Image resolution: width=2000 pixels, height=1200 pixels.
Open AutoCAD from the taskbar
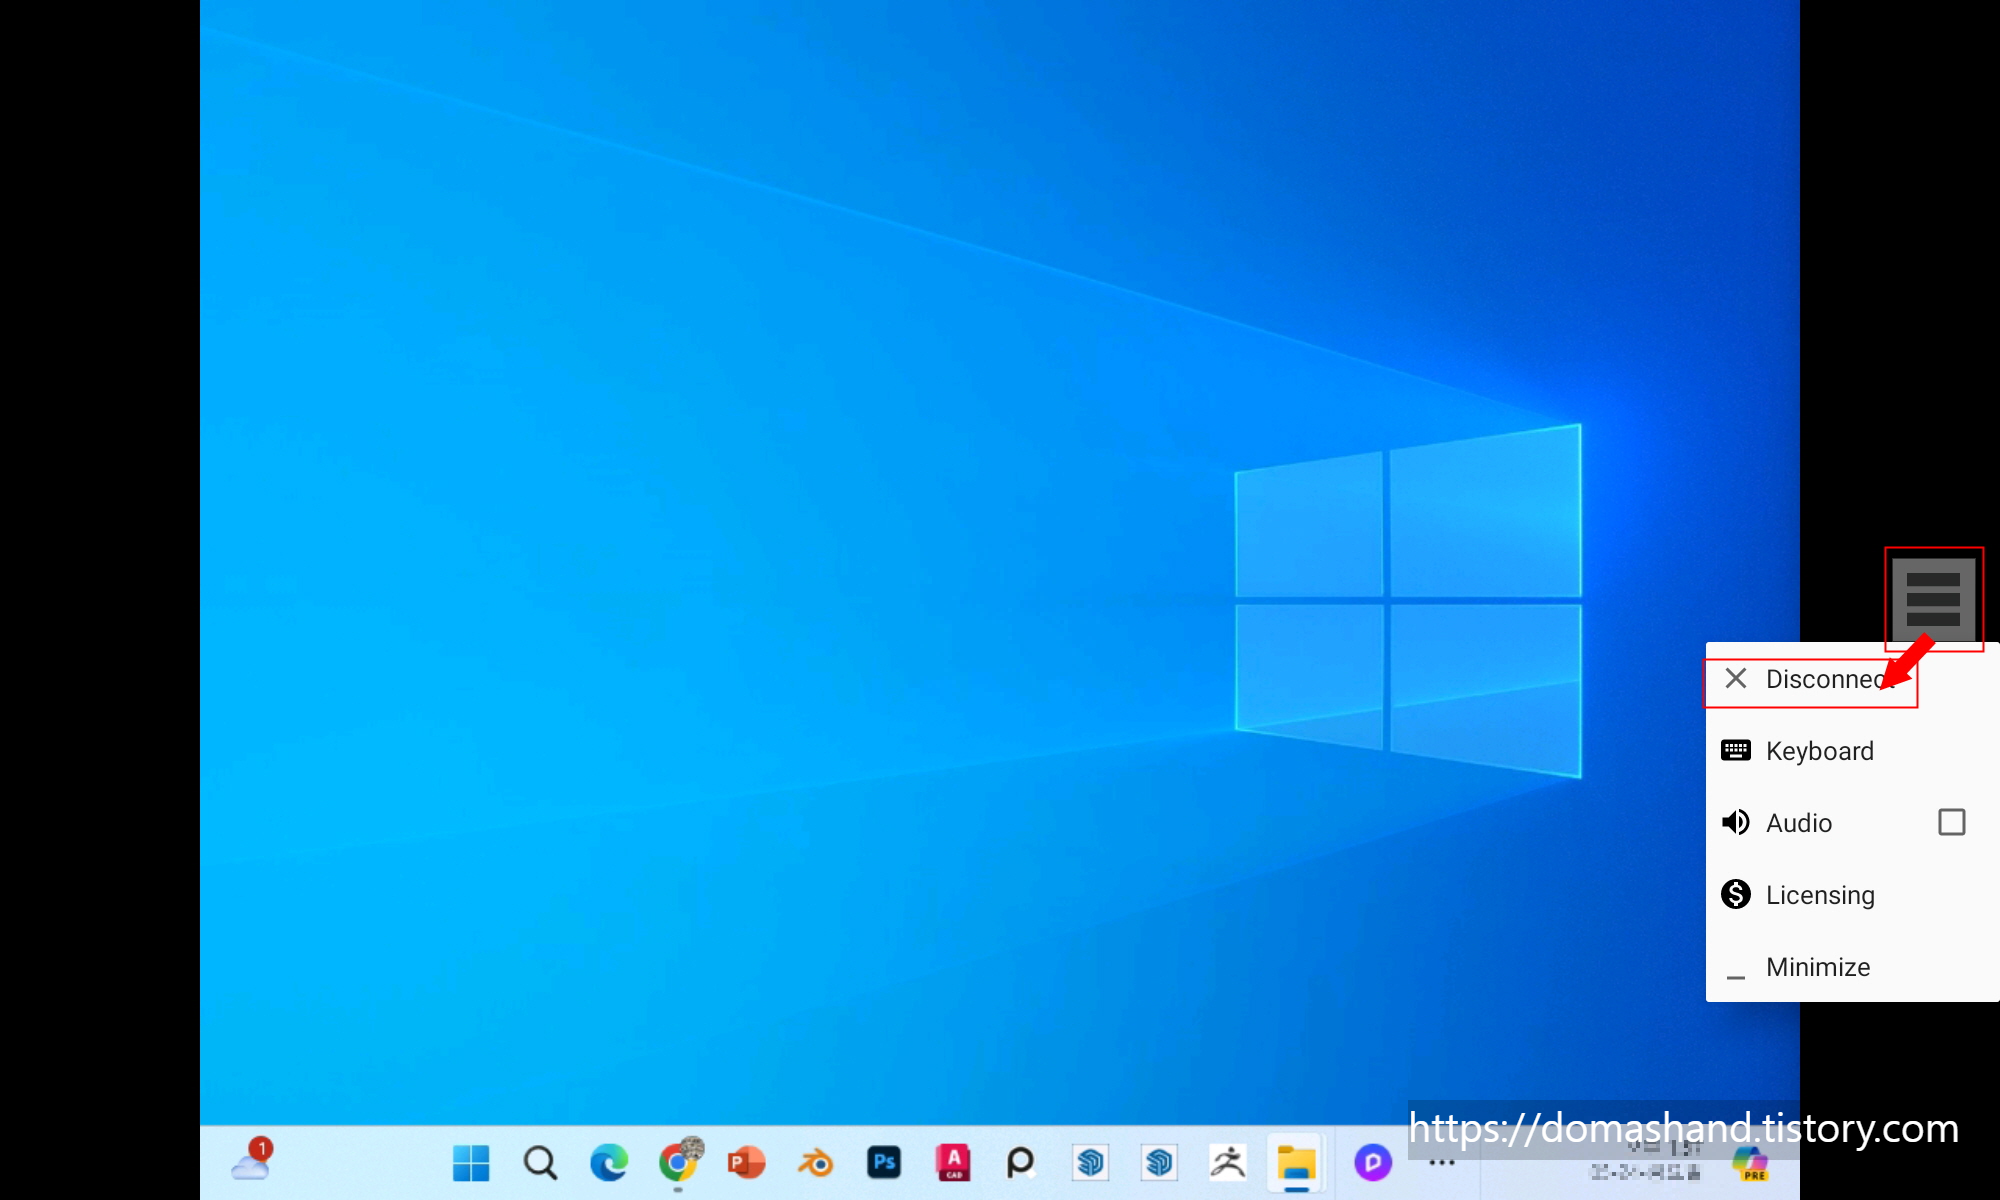[x=953, y=1163]
